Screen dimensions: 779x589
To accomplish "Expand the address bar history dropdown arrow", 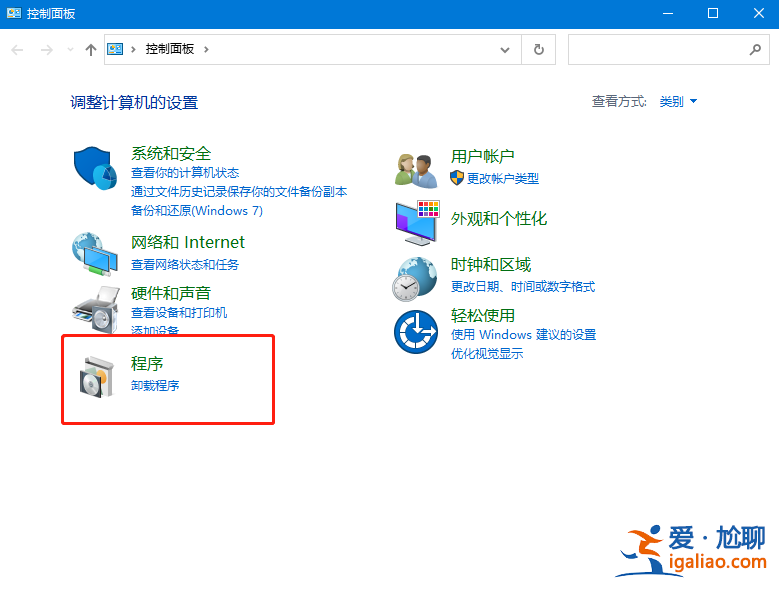I will coord(507,49).
